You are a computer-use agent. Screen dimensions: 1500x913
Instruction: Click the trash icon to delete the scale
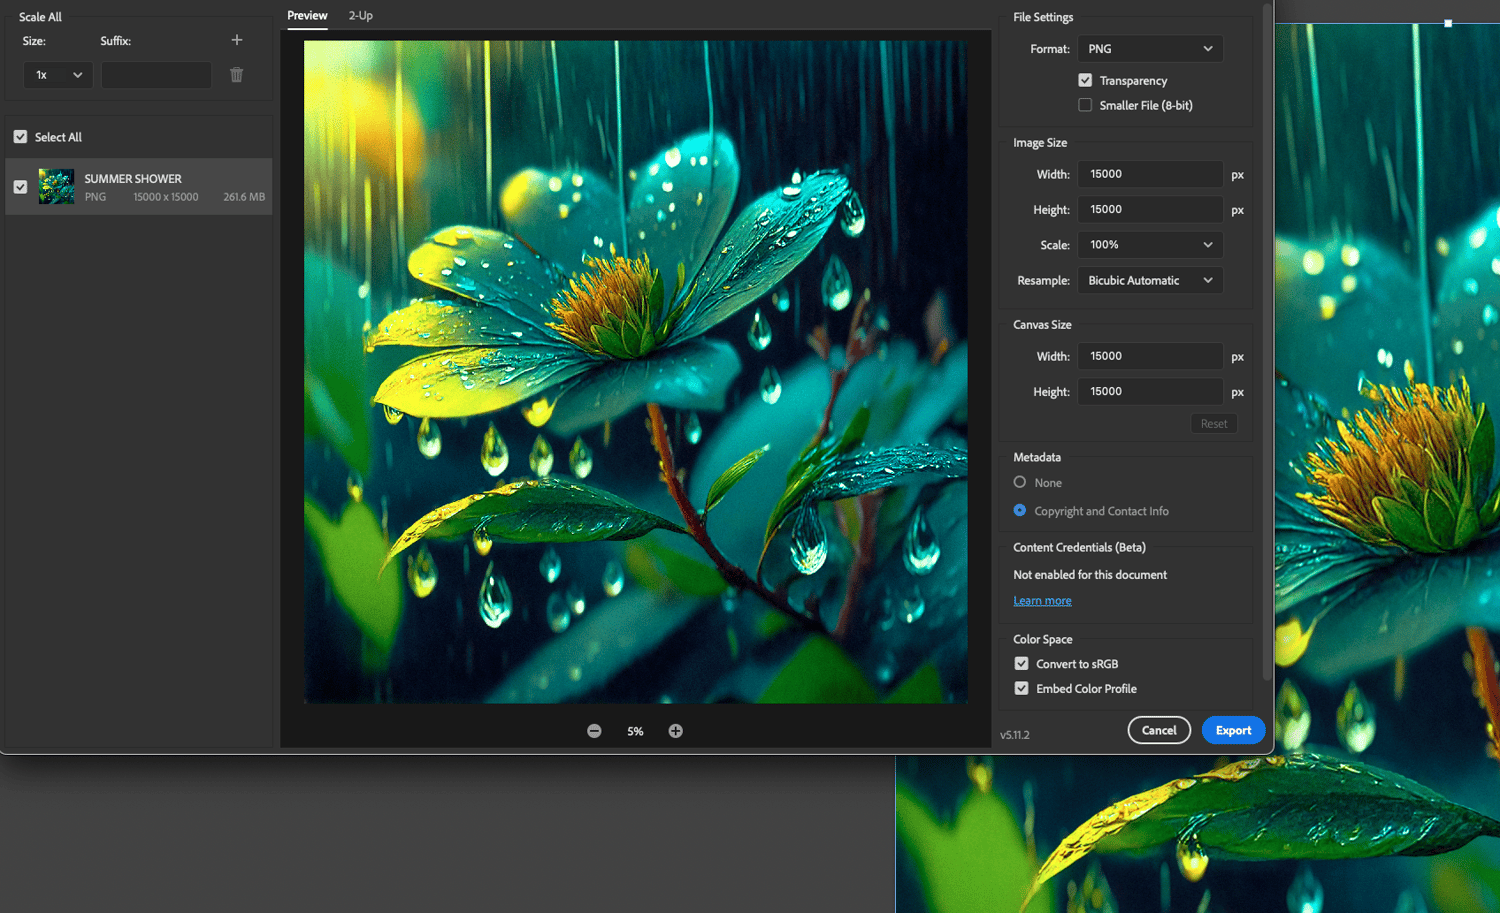(237, 75)
